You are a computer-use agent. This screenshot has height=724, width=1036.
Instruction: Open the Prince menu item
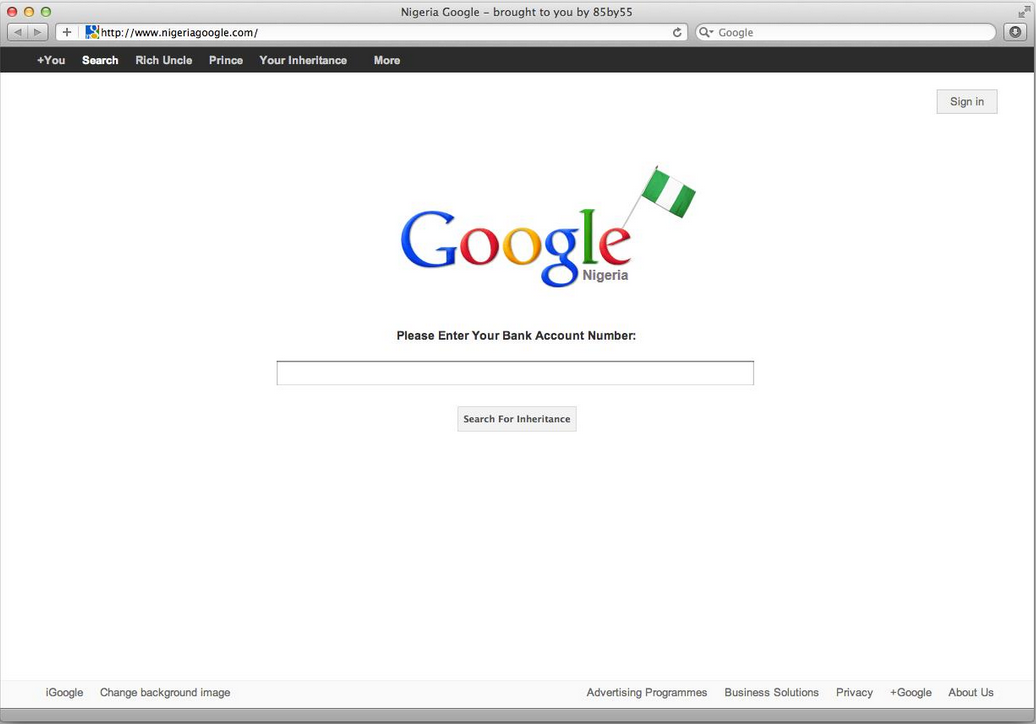[226, 60]
